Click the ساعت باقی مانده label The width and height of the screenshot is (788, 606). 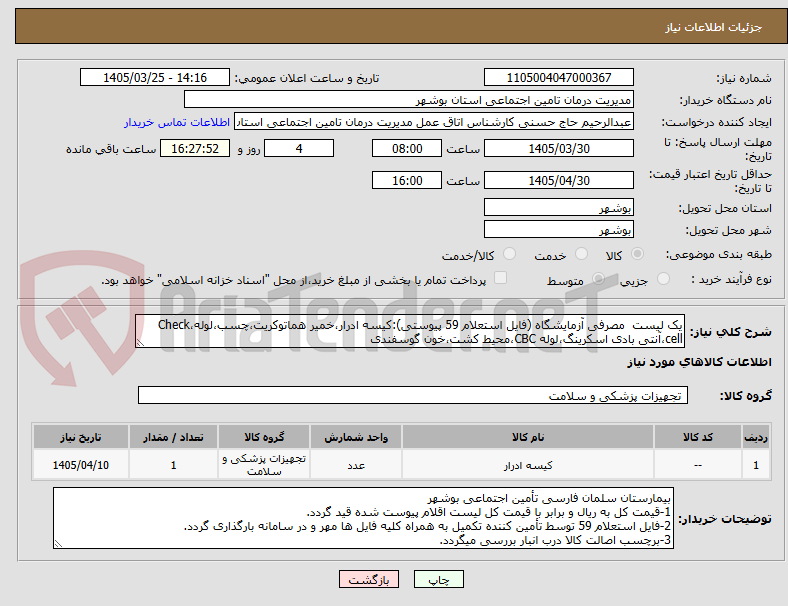pos(111,149)
